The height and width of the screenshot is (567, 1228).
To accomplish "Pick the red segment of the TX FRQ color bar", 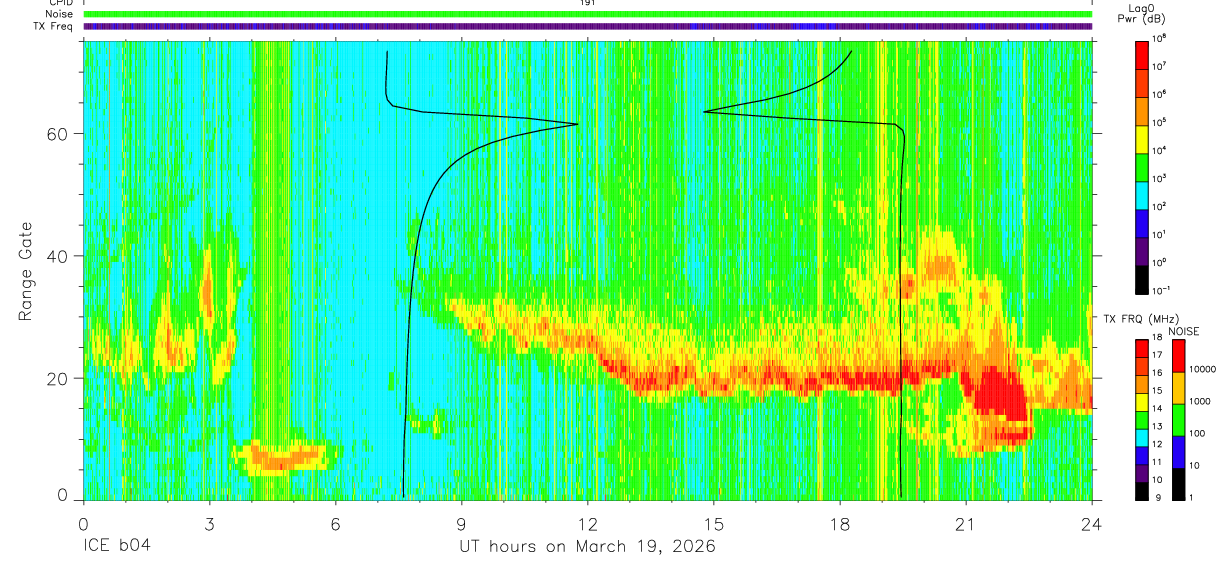I will (1142, 348).
